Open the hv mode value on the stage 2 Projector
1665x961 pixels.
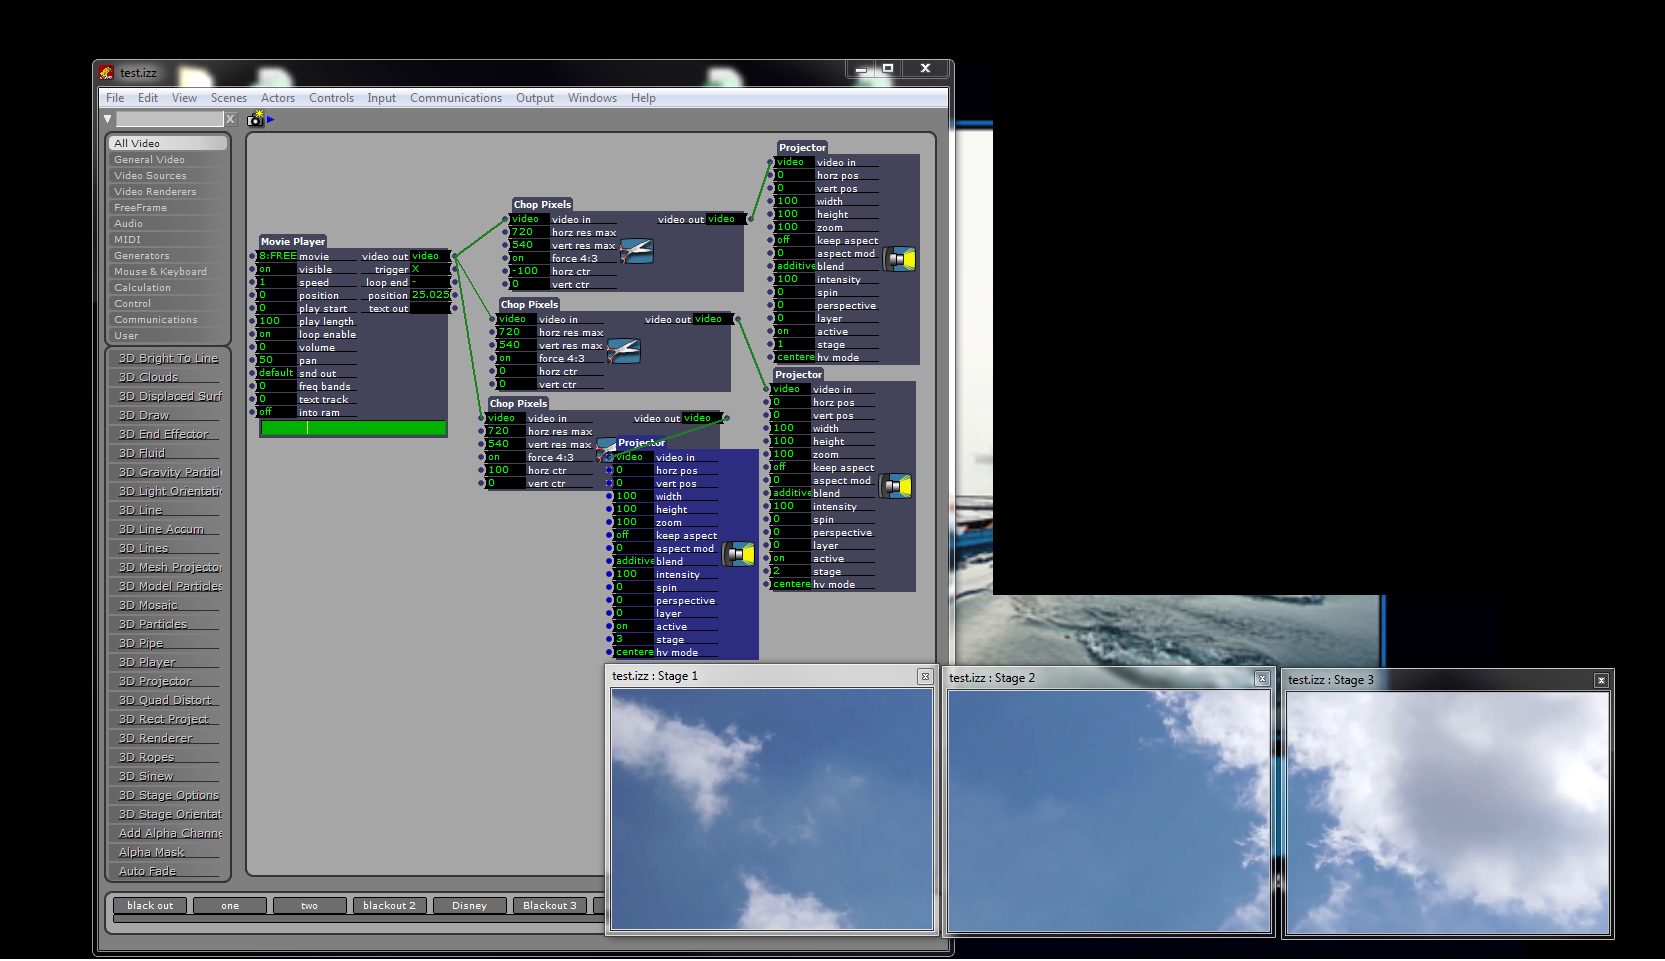coord(791,584)
